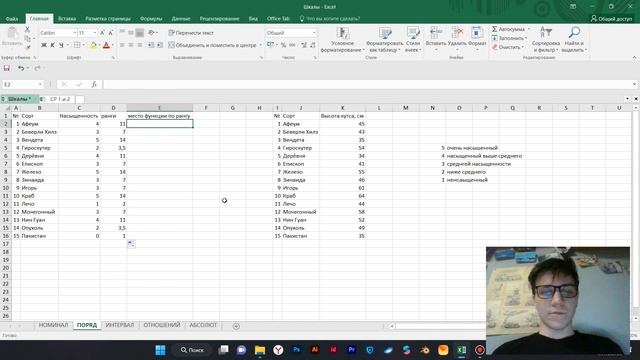Select column E header
Screen dimensions: 640x360
160,108
